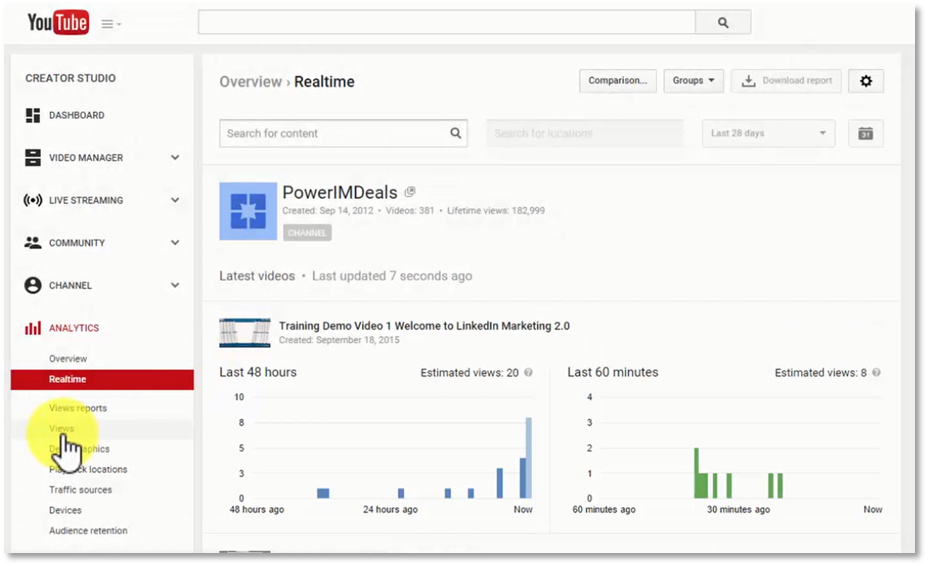928x566 pixels.
Task: Open Playback locations report
Action: [x=88, y=469]
